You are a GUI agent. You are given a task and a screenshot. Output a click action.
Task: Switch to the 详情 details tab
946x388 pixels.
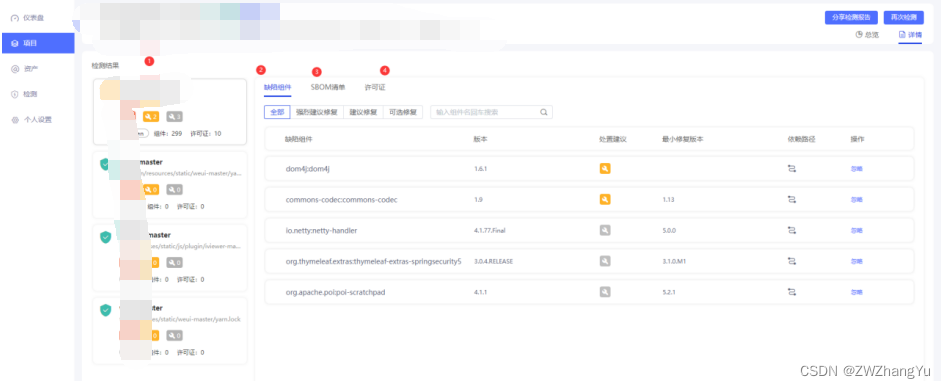coord(910,34)
